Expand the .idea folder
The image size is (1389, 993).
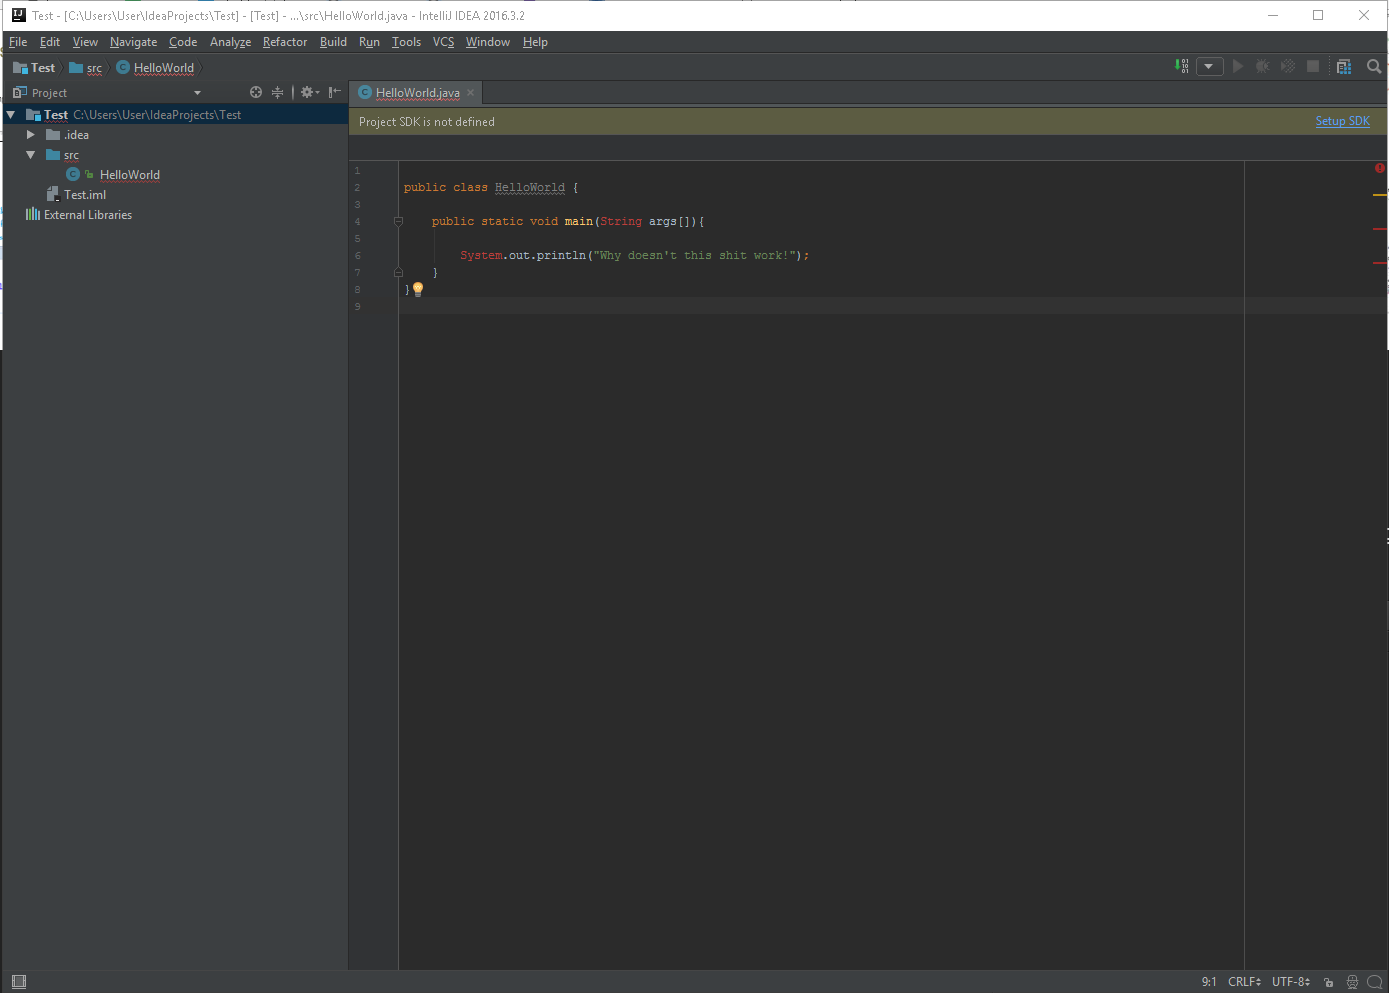[x=31, y=135]
